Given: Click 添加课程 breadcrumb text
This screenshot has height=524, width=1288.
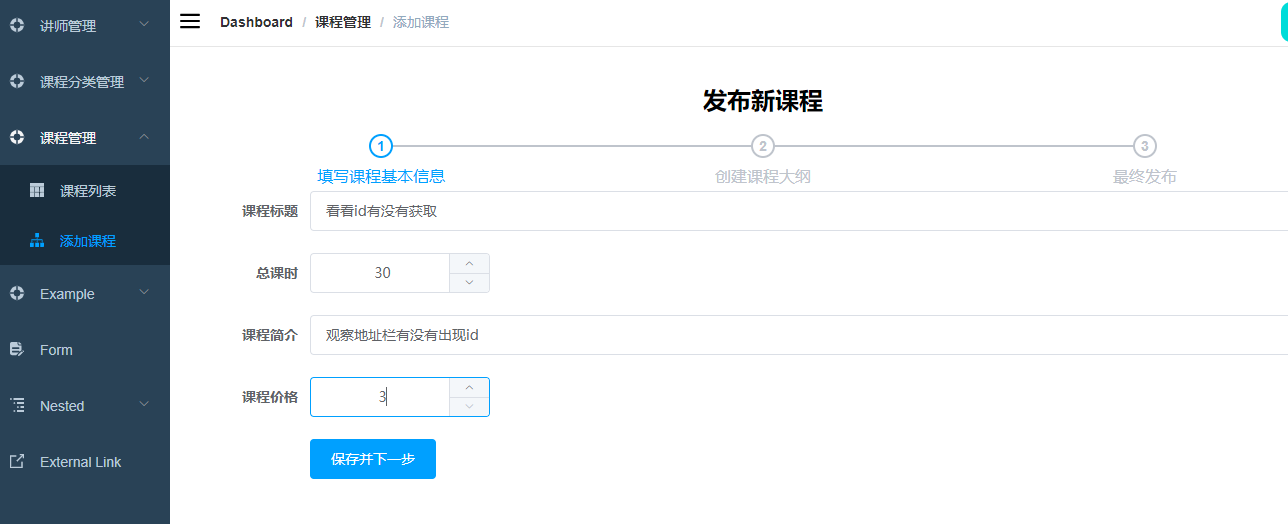Looking at the screenshot, I should coord(420,22).
